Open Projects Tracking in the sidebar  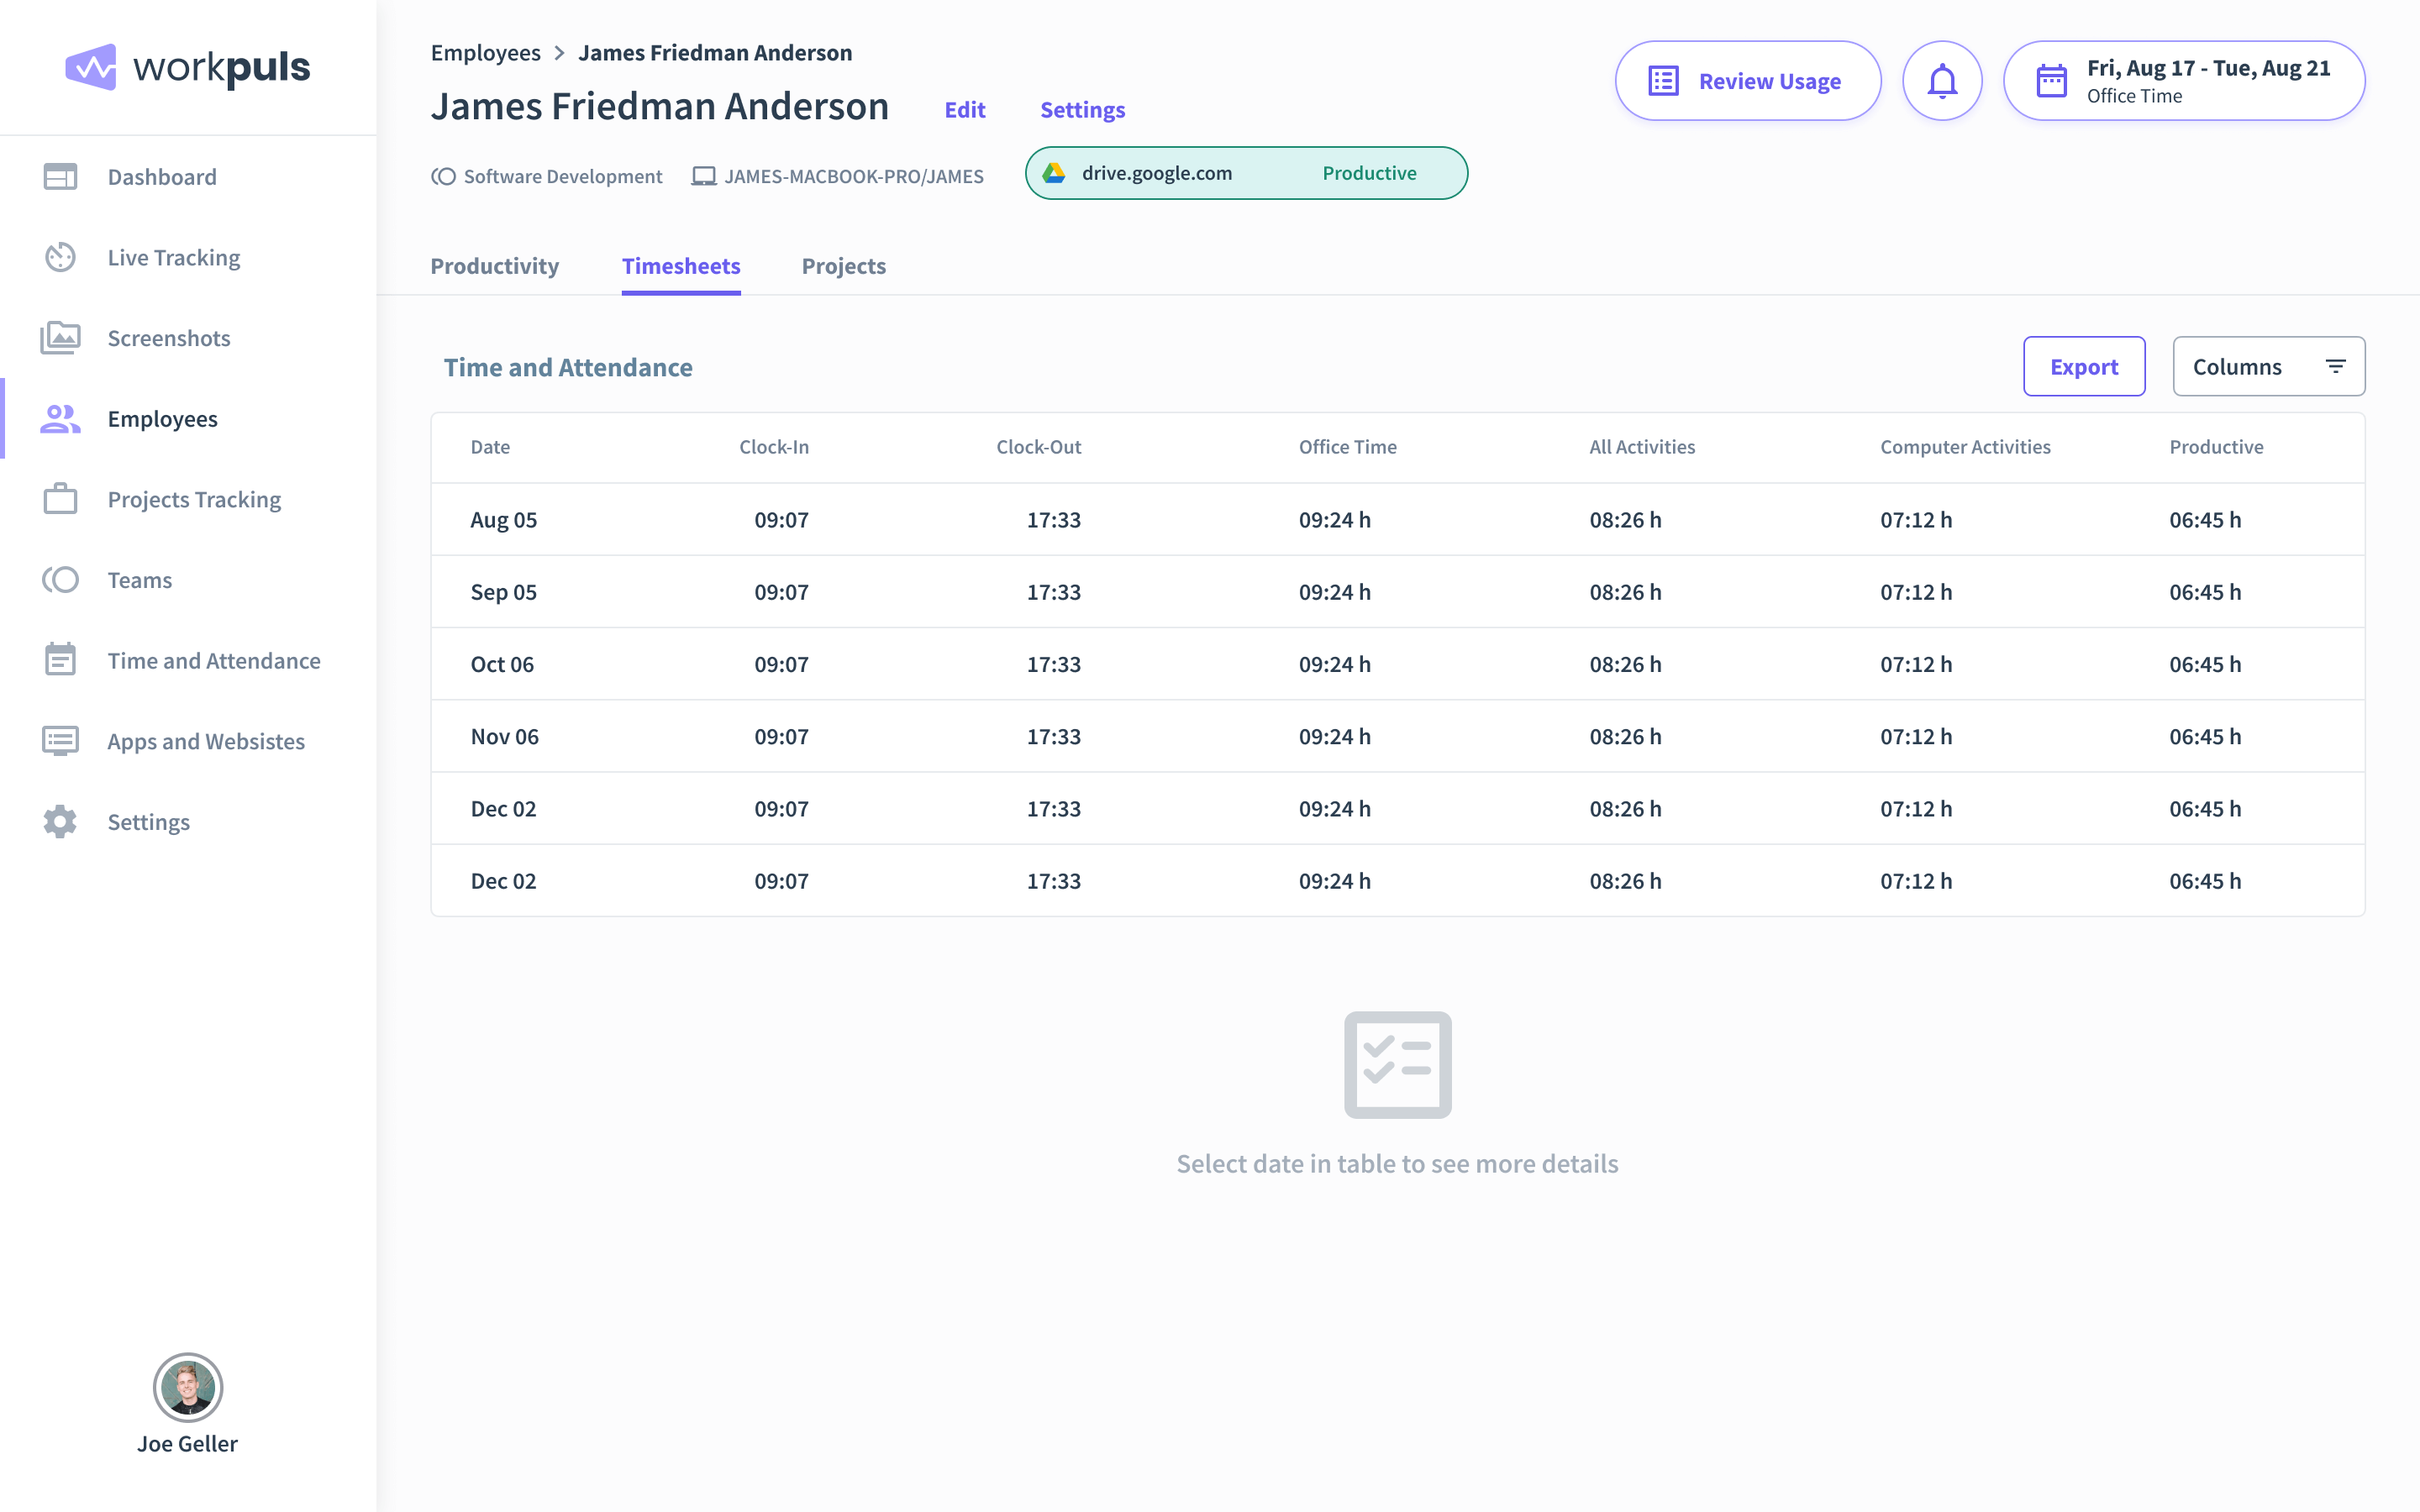pos(194,499)
